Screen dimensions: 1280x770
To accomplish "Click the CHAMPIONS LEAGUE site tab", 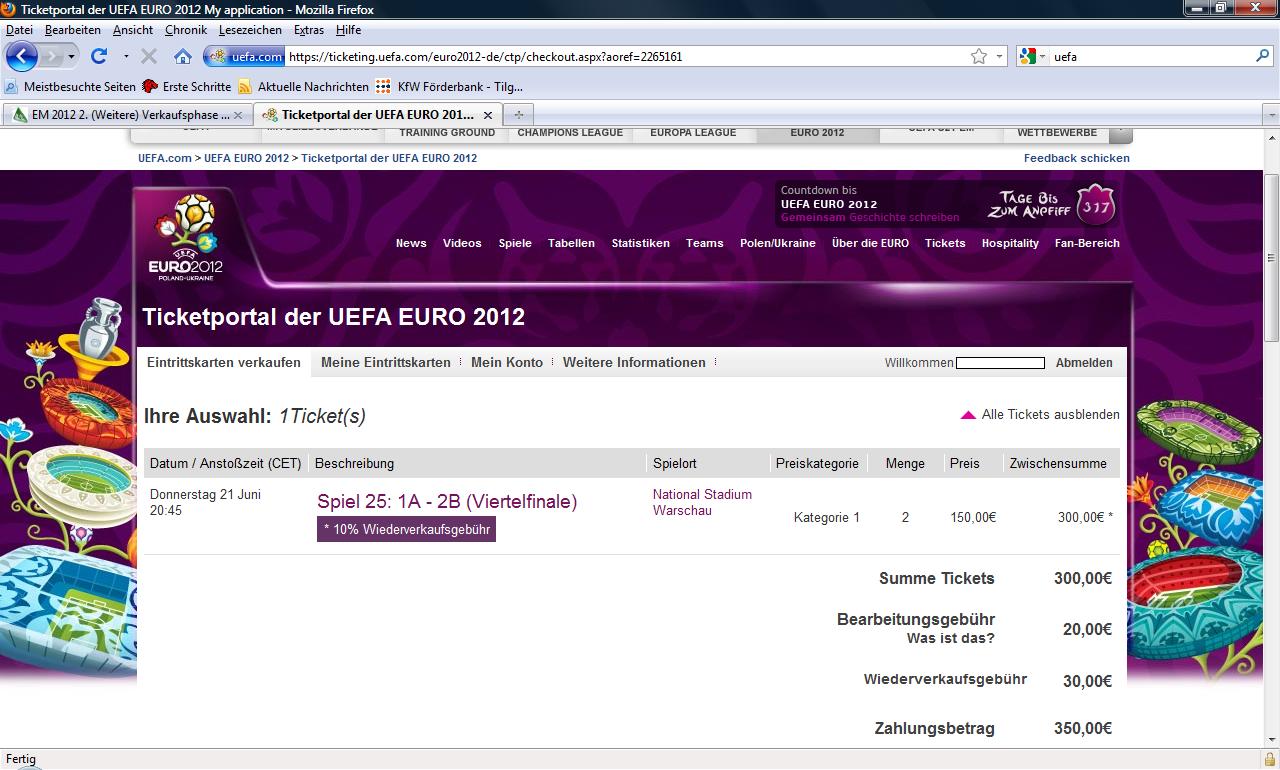I will coord(570,132).
